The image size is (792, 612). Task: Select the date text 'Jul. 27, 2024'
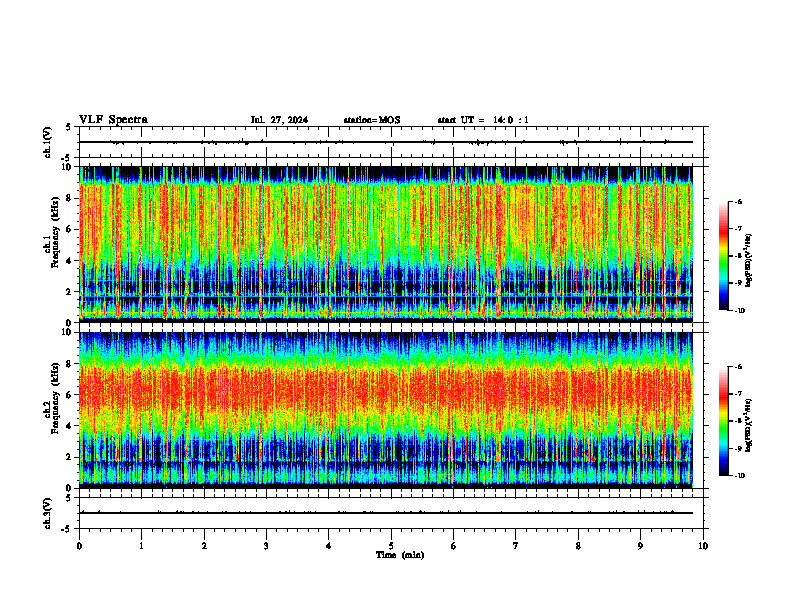279,120
